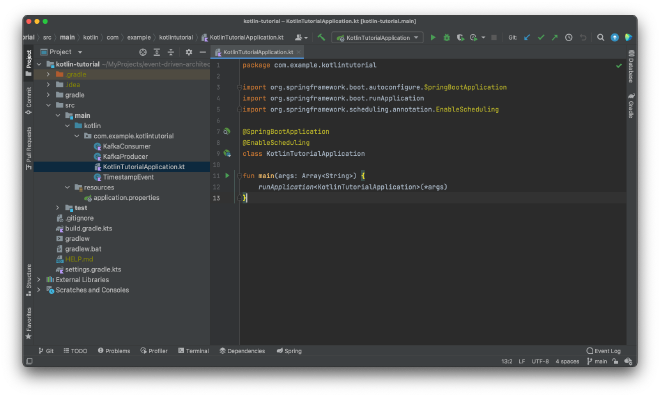Expand External Libraries node
The width and height of the screenshot is (660, 397).
pyautogui.click(x=39, y=280)
